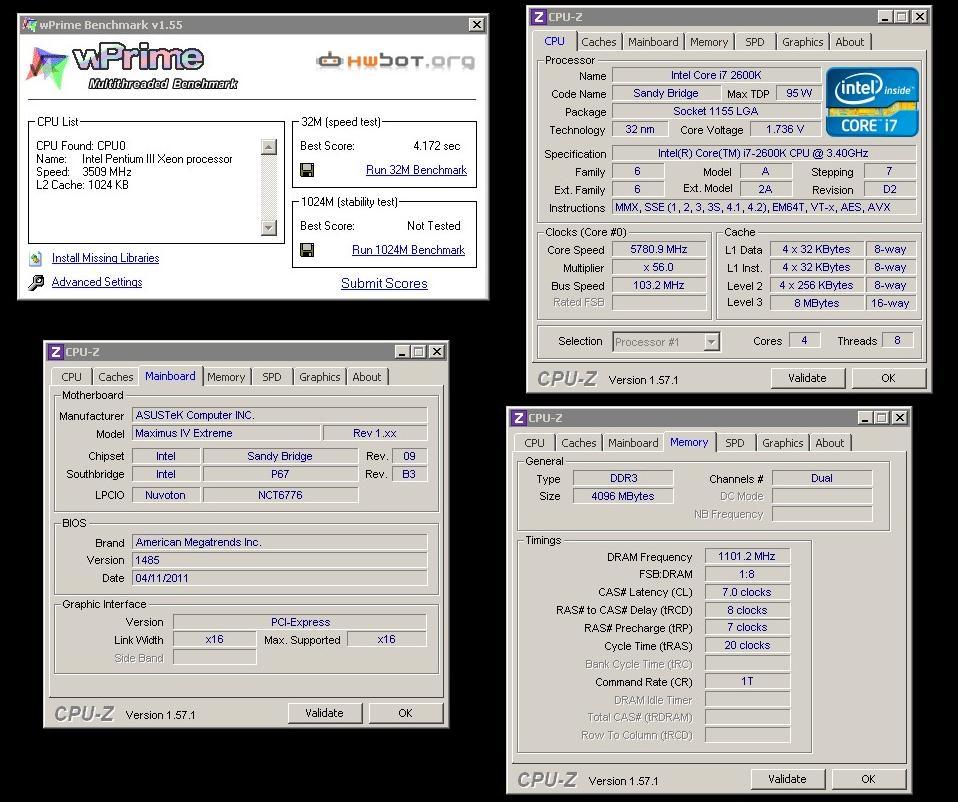Screen dimensions: 958x802
Task: Switch to Graphics tab in the Mainboard window
Action: coord(320,377)
